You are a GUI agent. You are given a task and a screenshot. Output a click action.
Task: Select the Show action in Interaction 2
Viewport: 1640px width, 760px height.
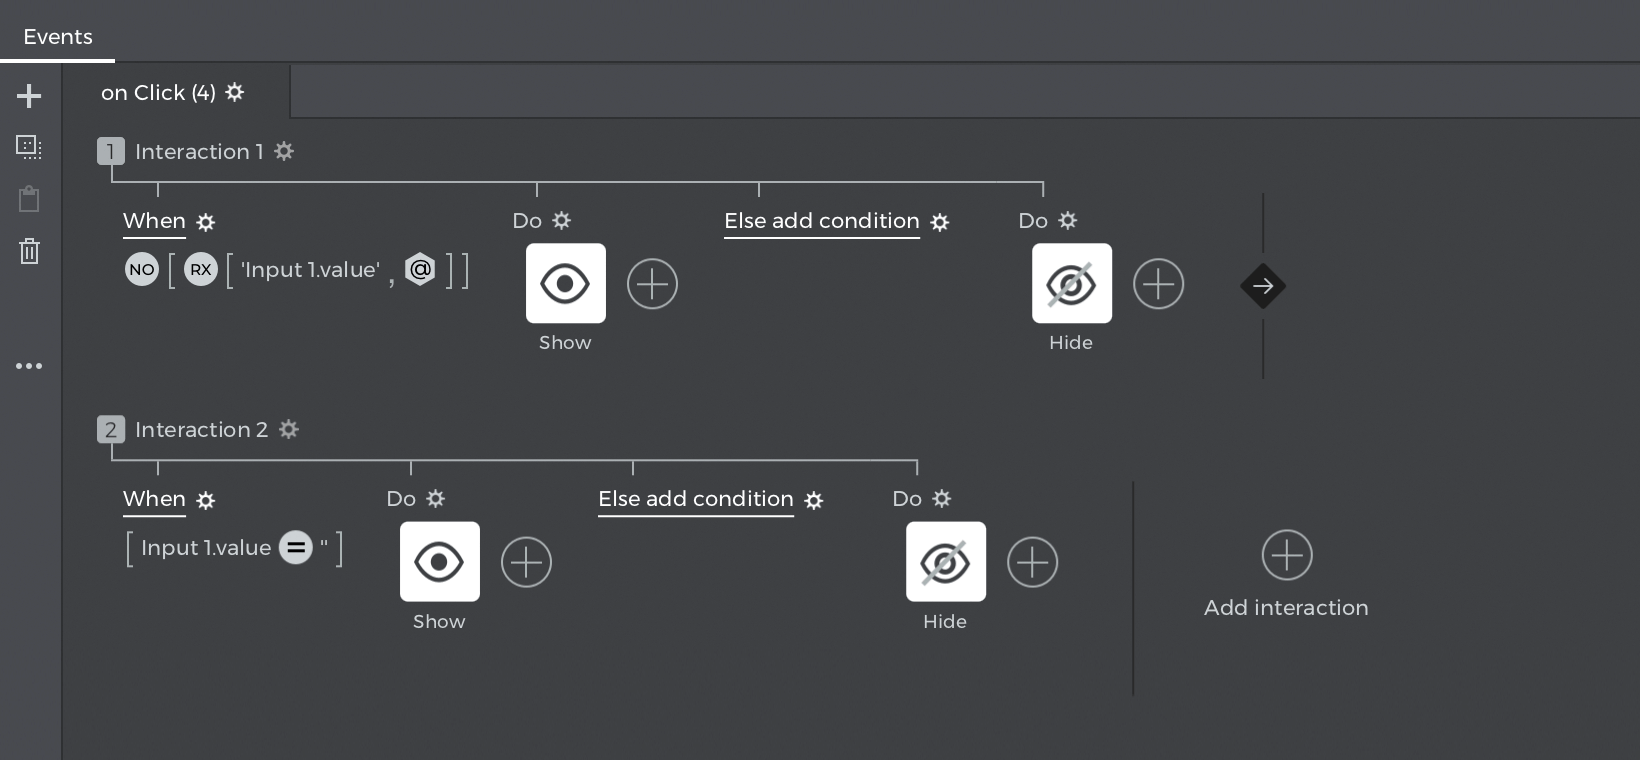439,562
